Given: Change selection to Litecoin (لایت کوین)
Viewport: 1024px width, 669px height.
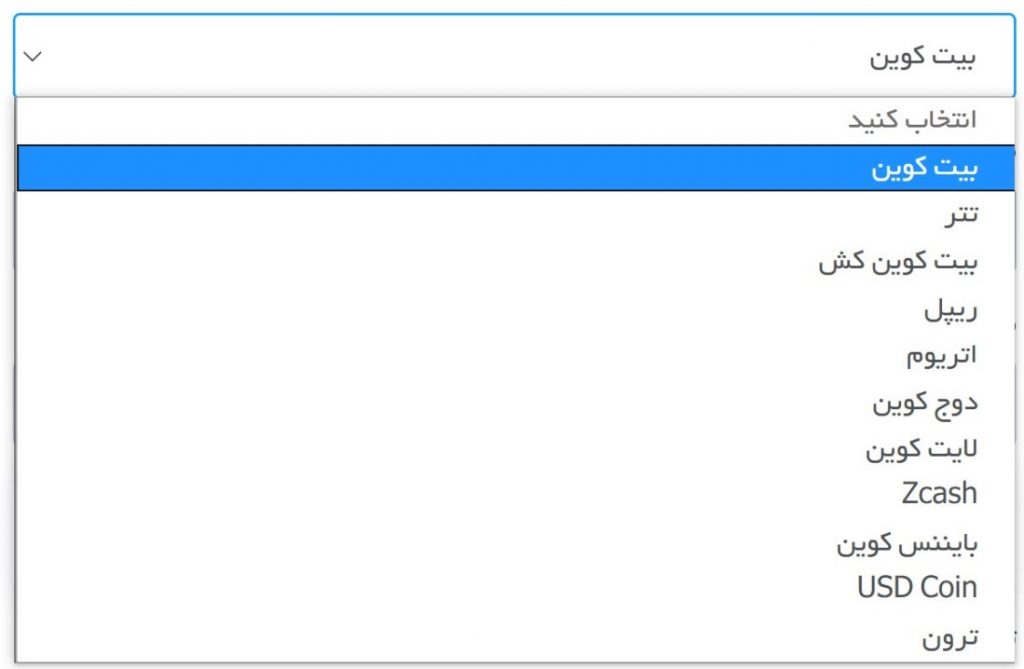Looking at the screenshot, I should (515, 449).
